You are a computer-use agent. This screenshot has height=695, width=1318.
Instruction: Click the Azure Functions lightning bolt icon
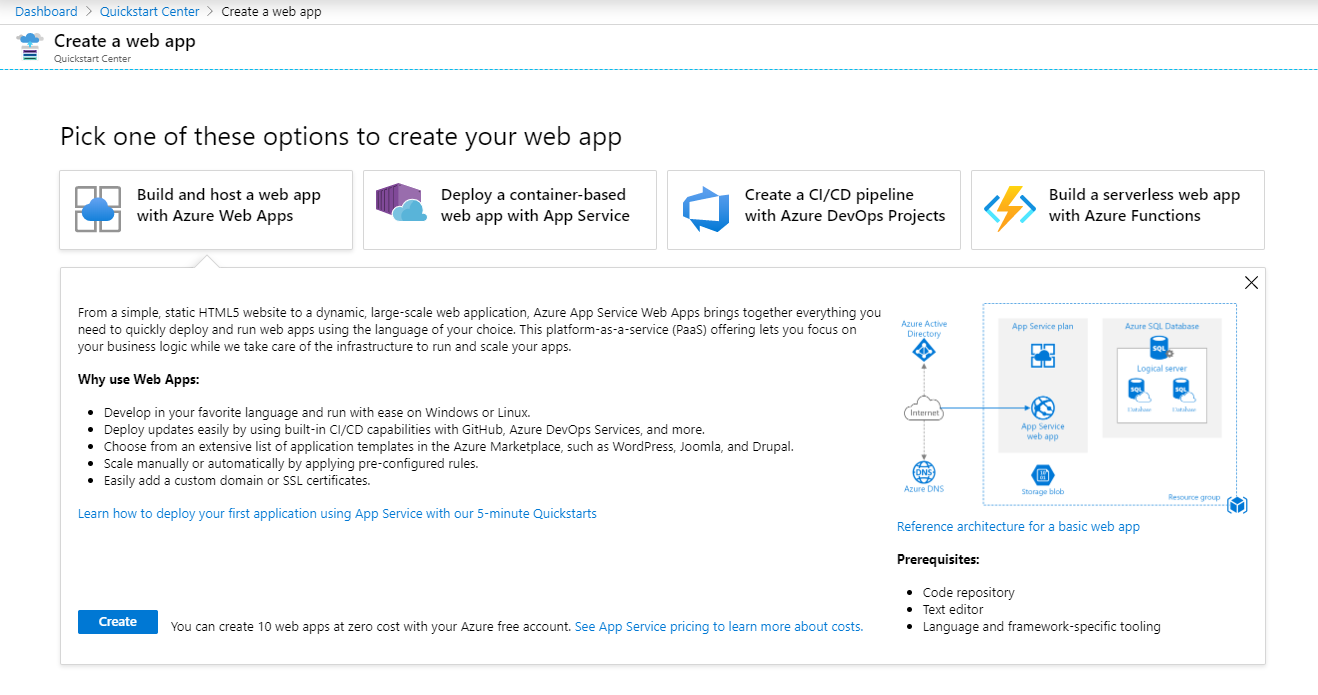point(1010,210)
